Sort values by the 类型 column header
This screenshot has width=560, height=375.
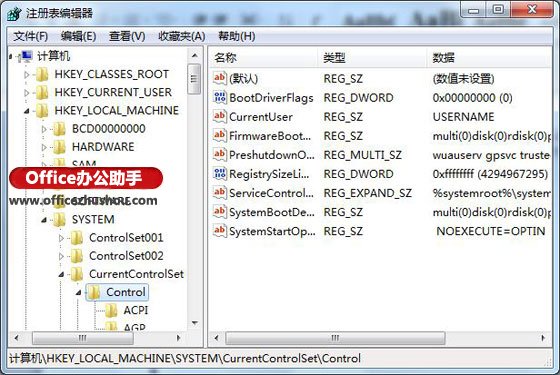click(x=372, y=58)
